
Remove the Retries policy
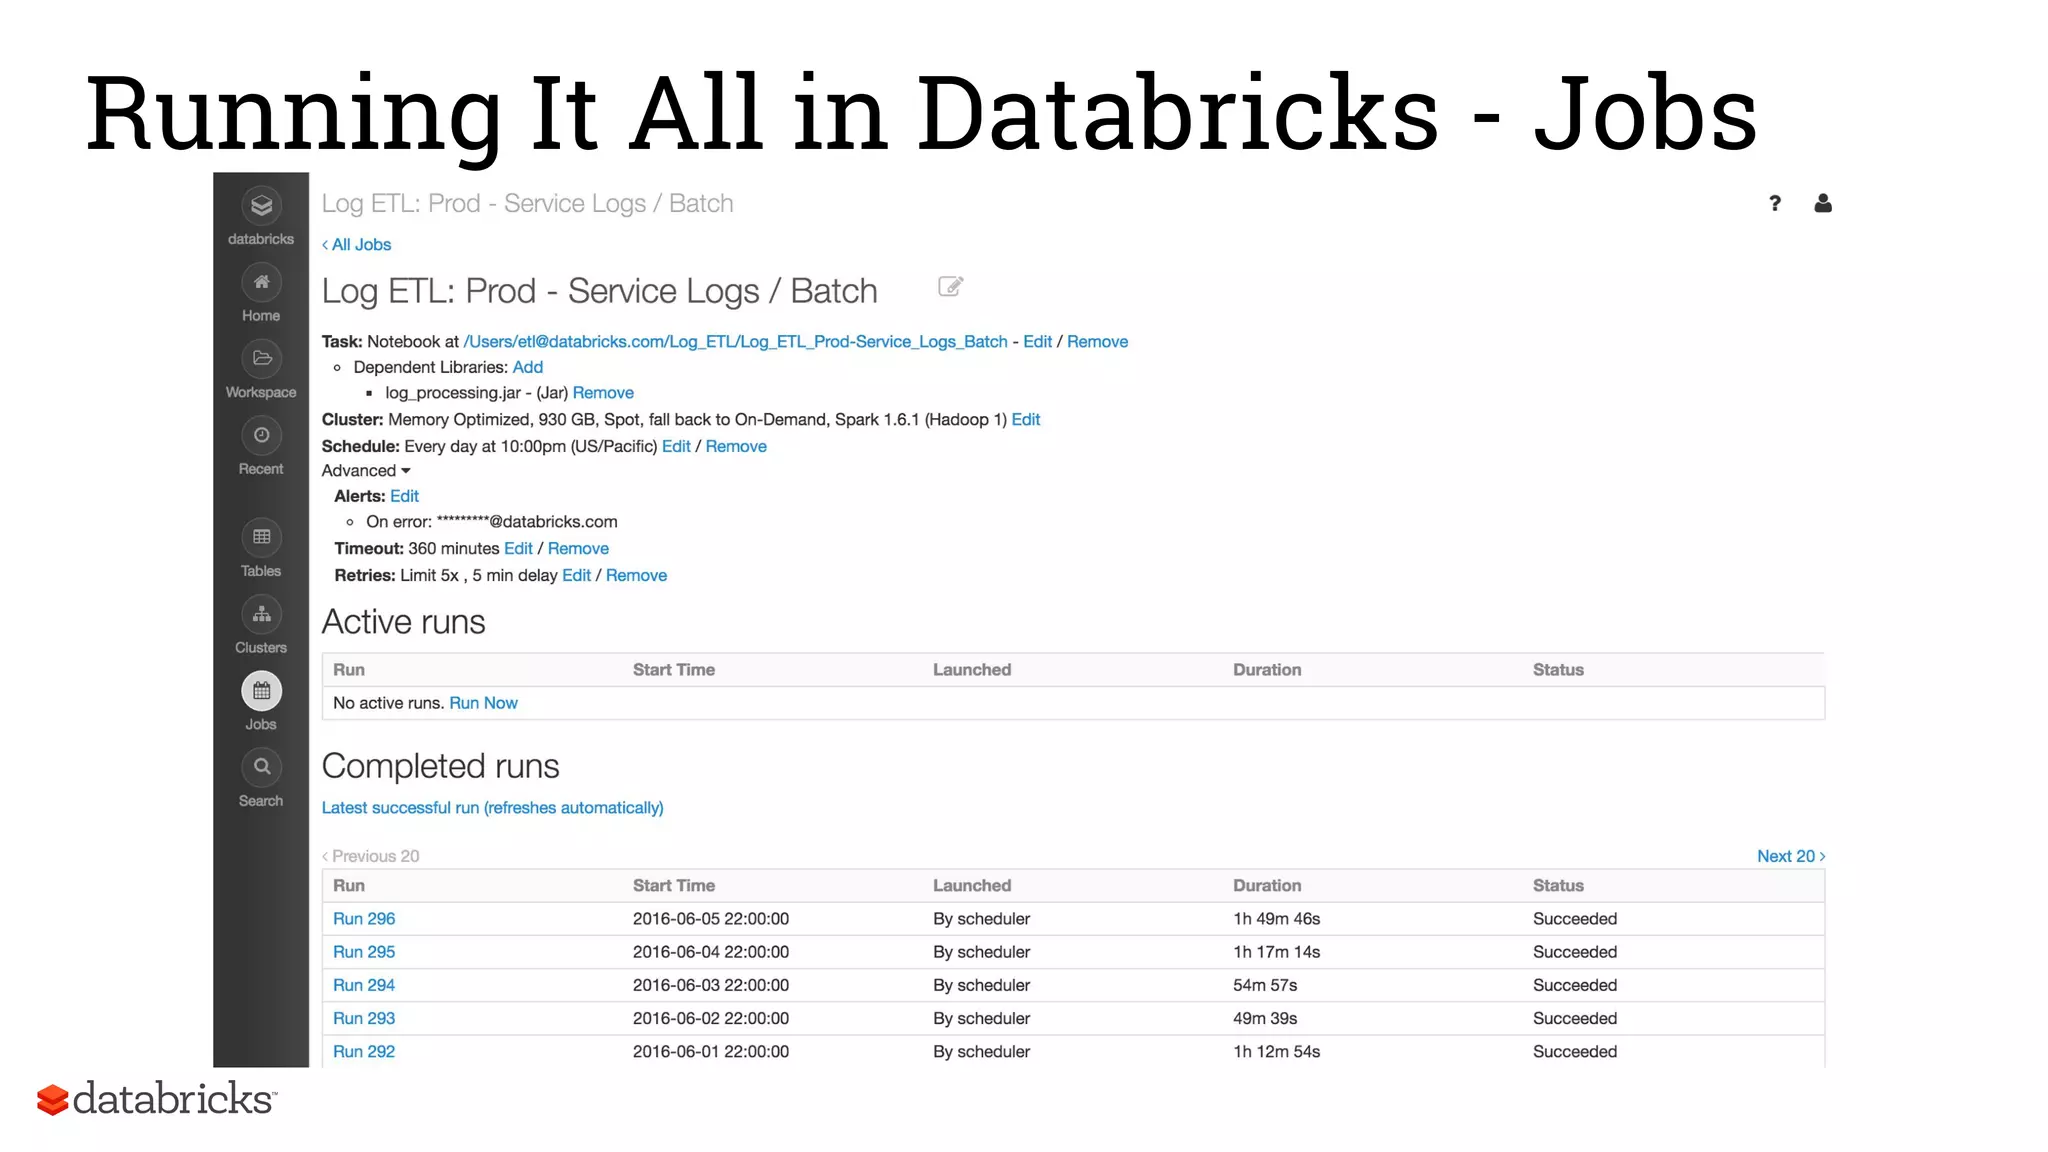636,576
